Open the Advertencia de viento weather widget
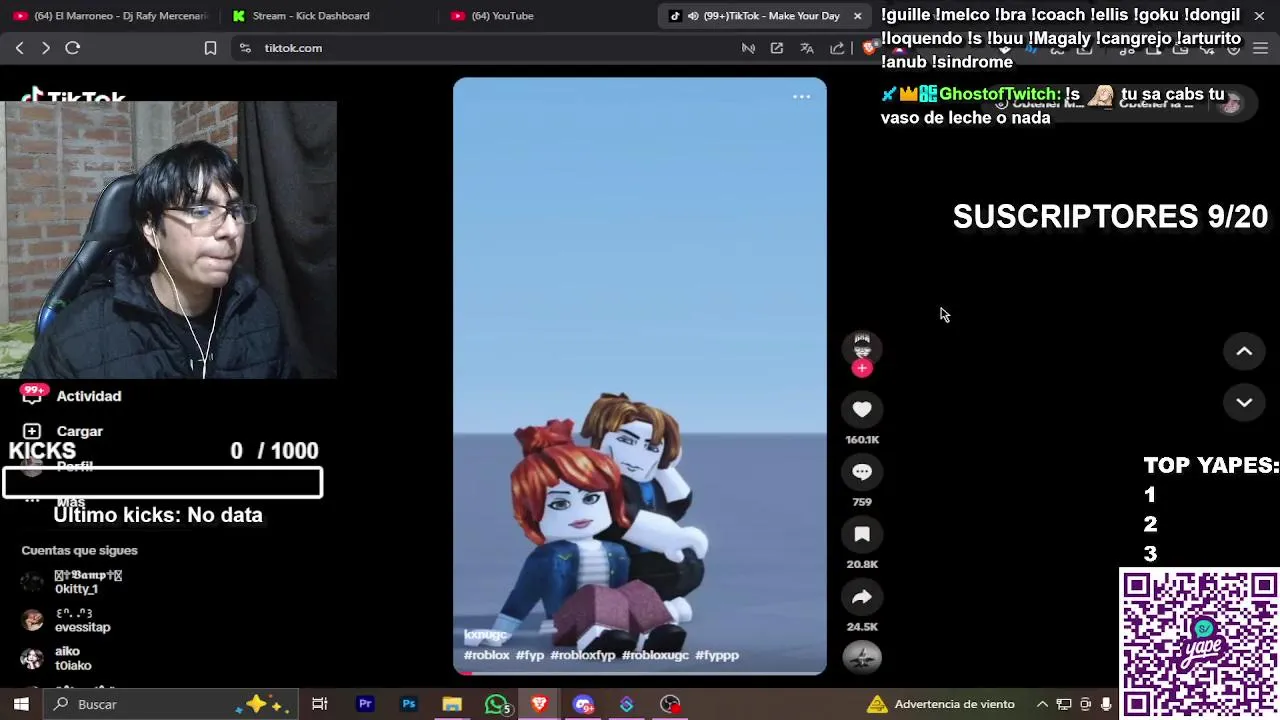The height and width of the screenshot is (720, 1280). (x=942, y=704)
